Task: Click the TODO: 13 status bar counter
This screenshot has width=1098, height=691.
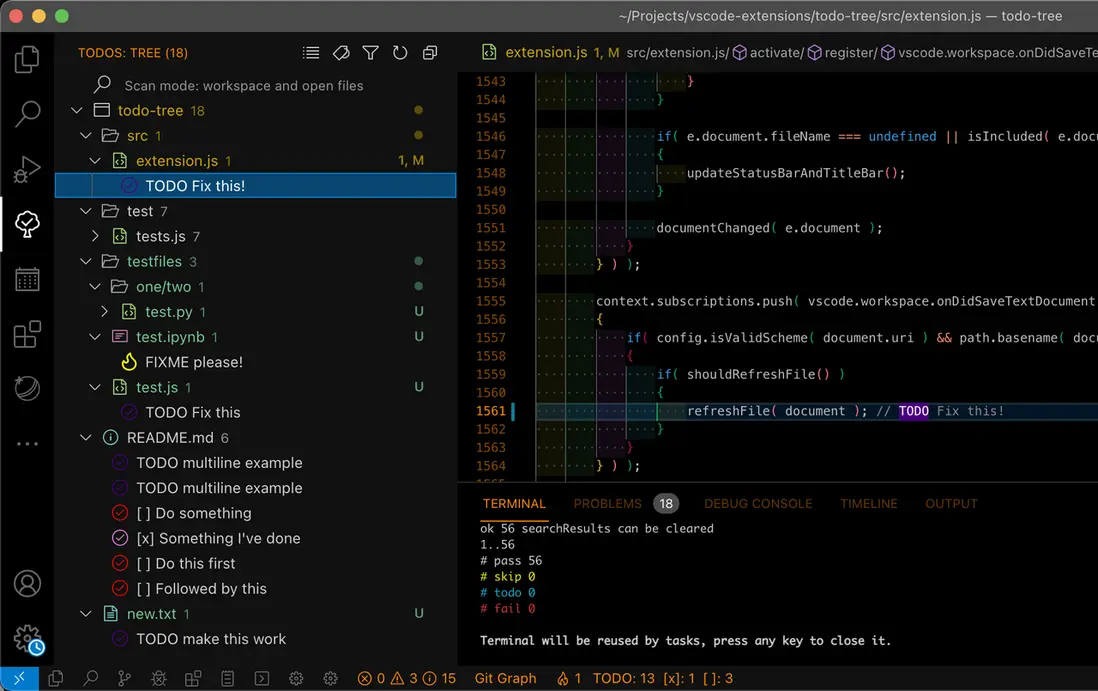Action: point(624,678)
